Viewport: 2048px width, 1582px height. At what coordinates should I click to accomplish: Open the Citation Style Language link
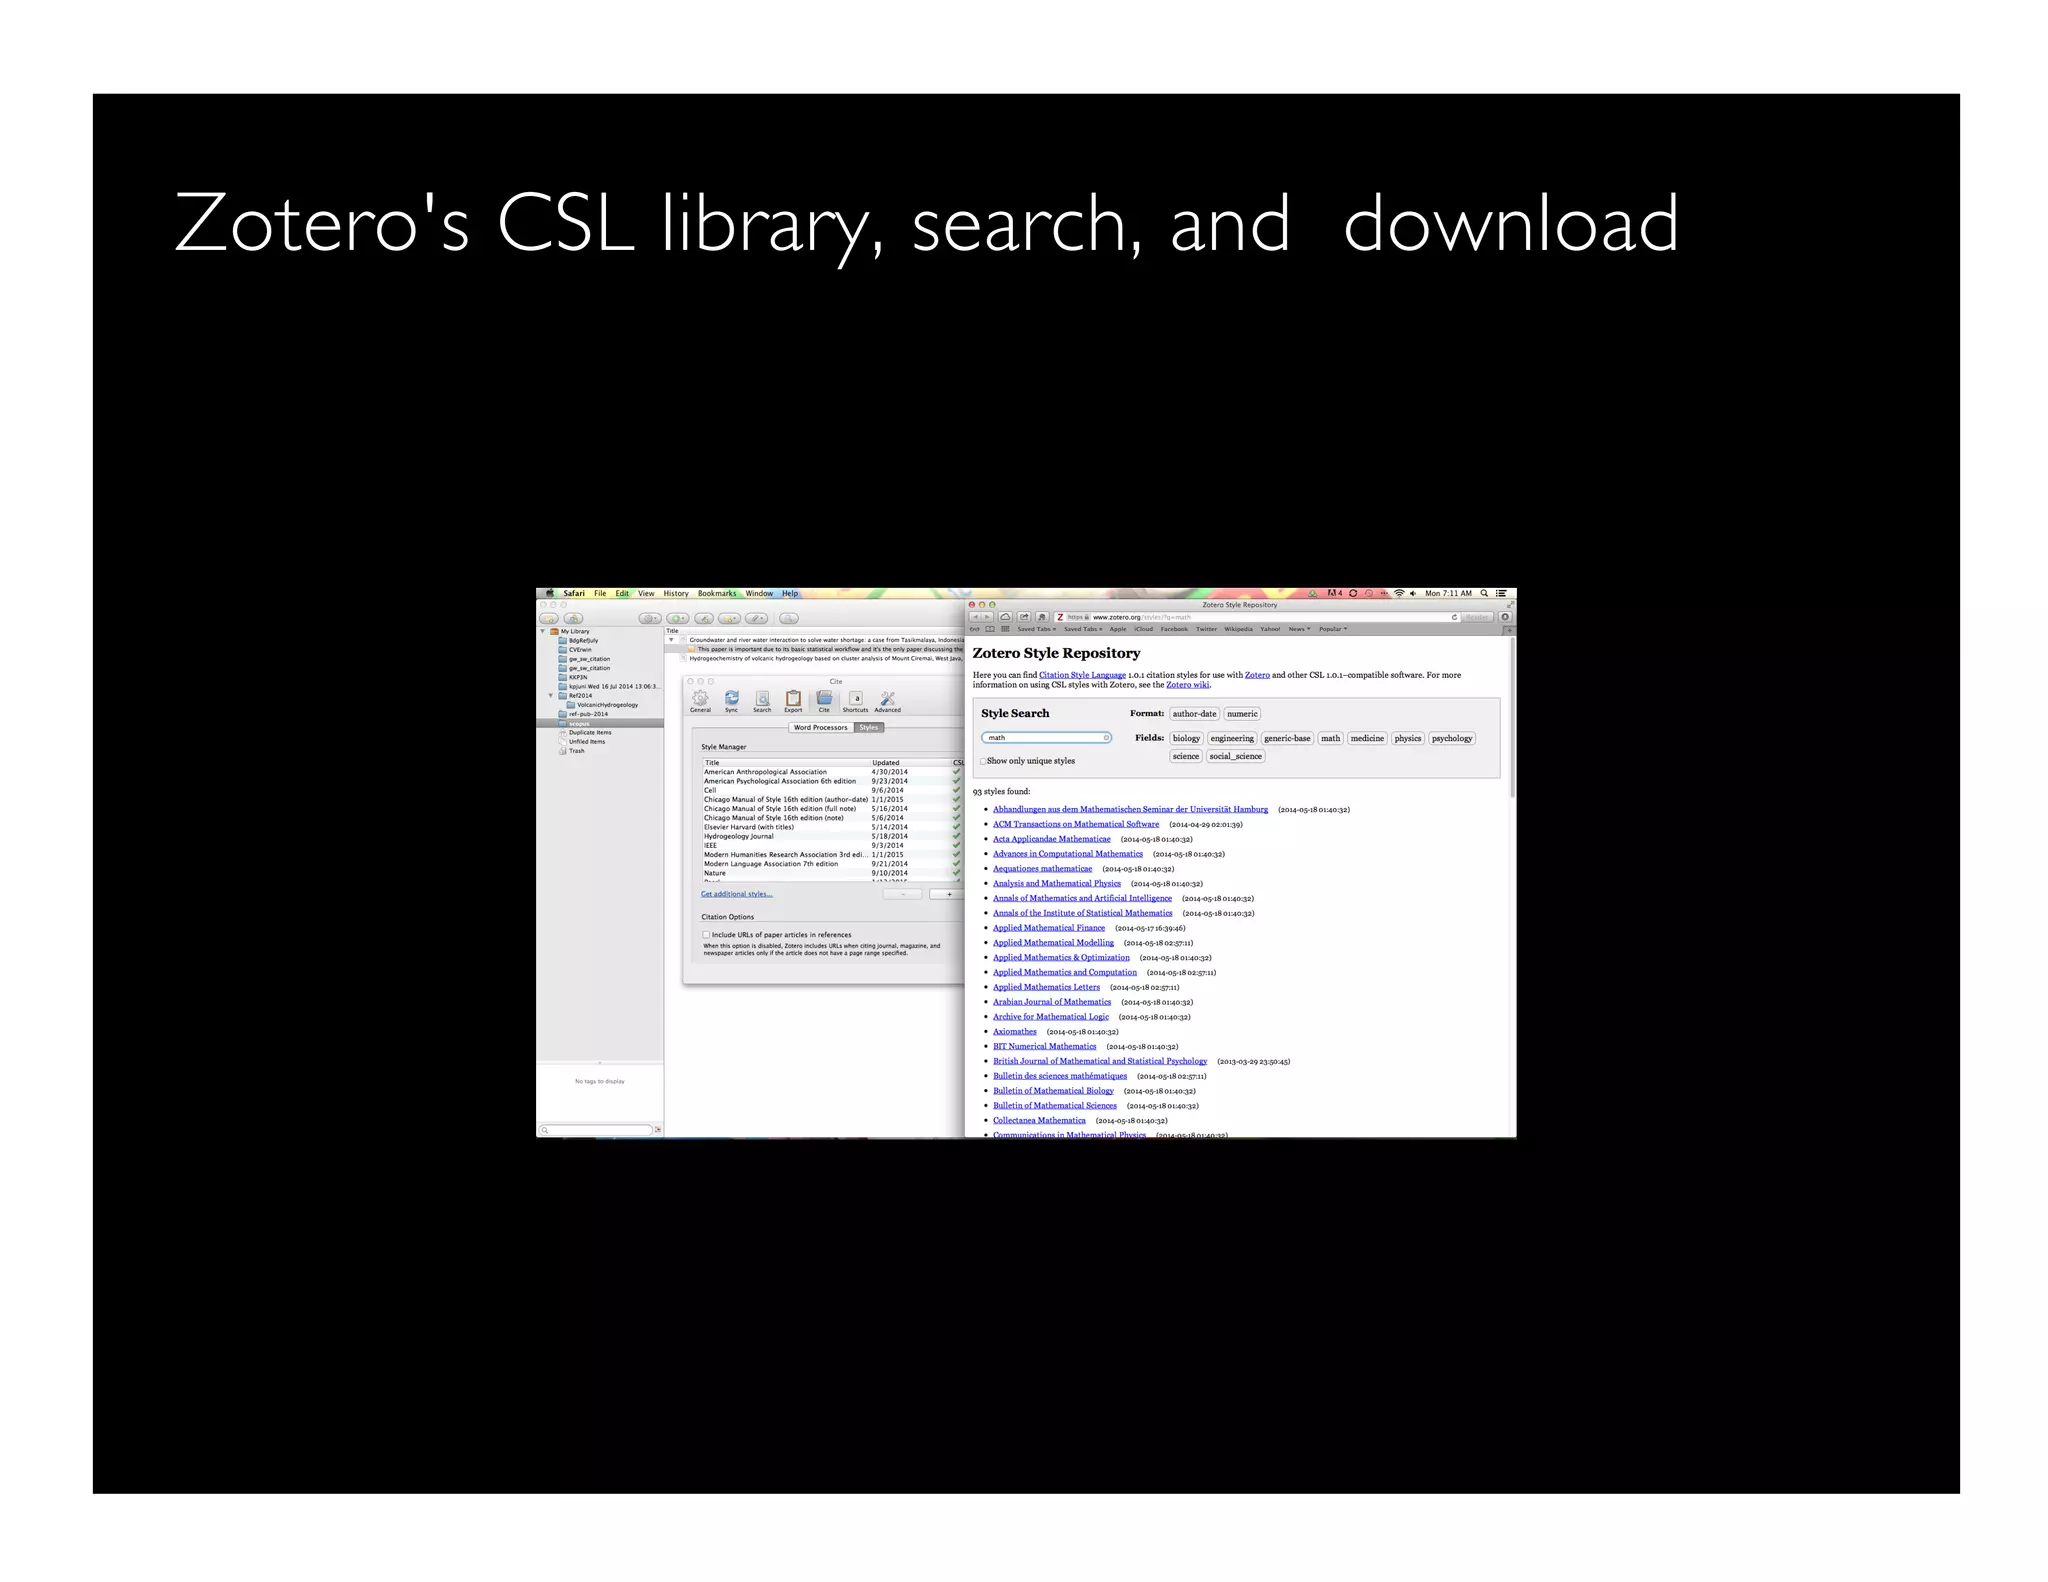tap(1082, 675)
